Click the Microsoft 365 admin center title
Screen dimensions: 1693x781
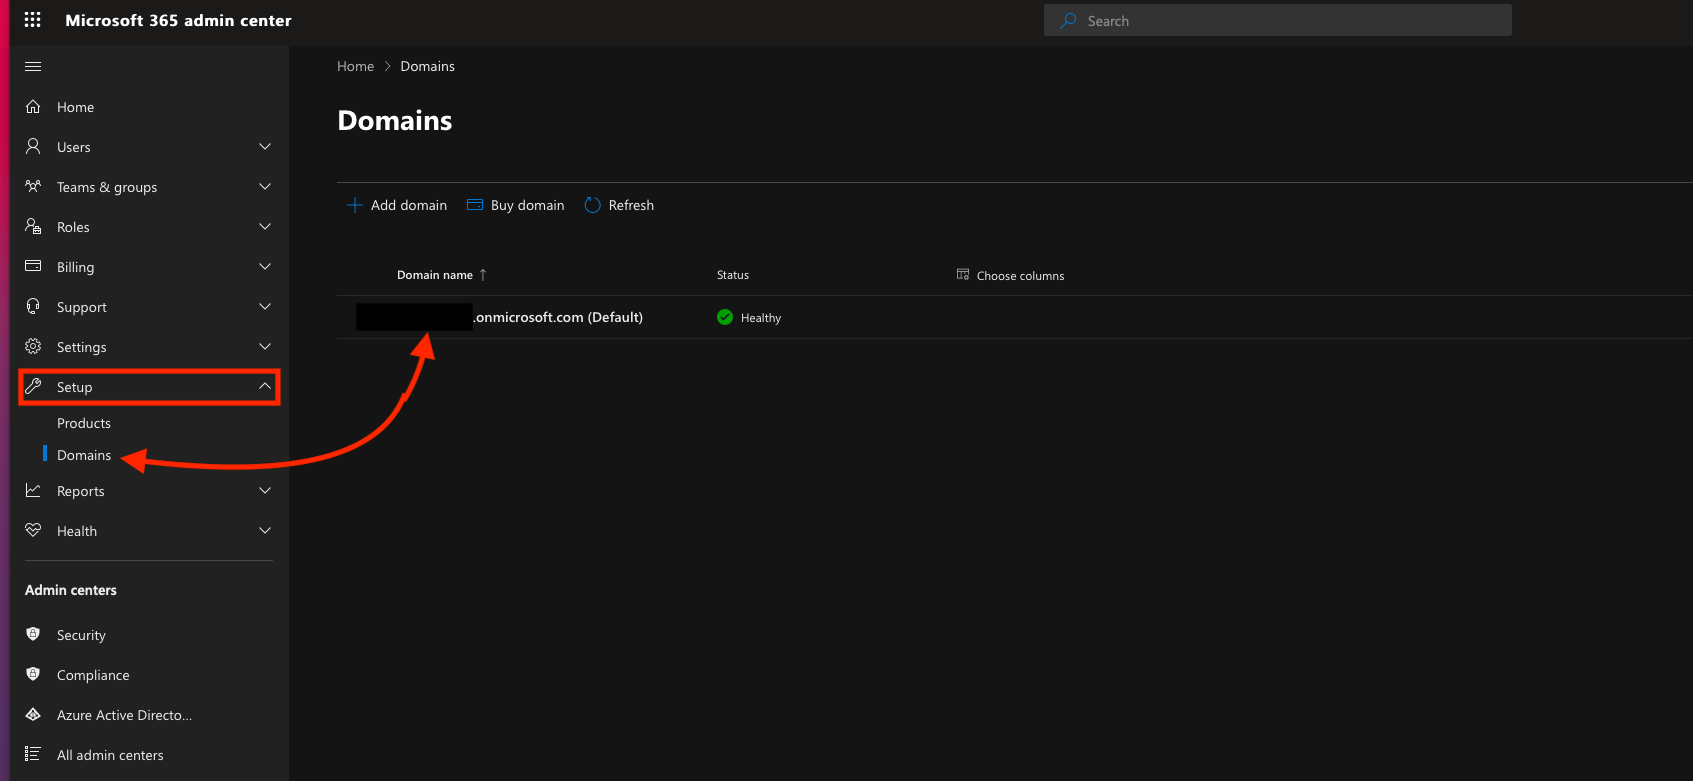tap(178, 20)
